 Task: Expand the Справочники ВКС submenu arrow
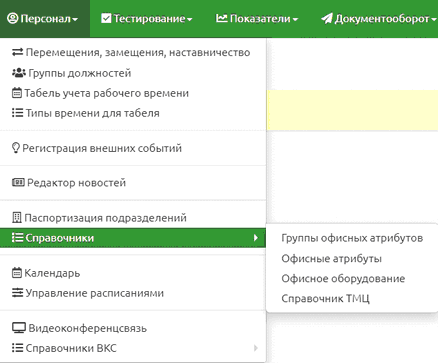pyautogui.click(x=256, y=348)
